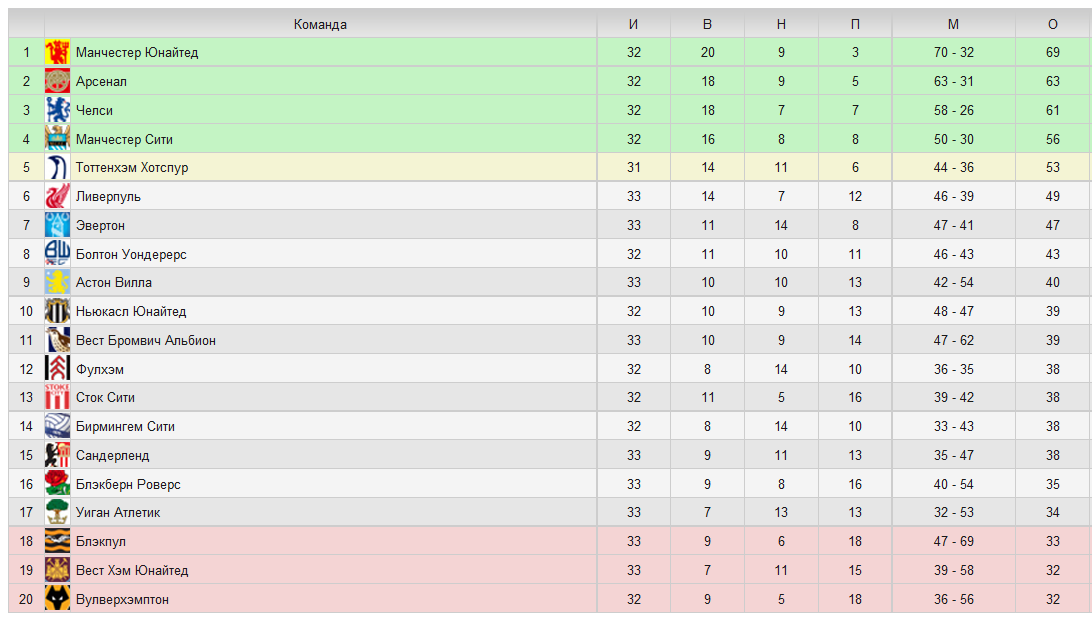
Task: Click the Newcastle United striped crest
Action: [x=57, y=311]
